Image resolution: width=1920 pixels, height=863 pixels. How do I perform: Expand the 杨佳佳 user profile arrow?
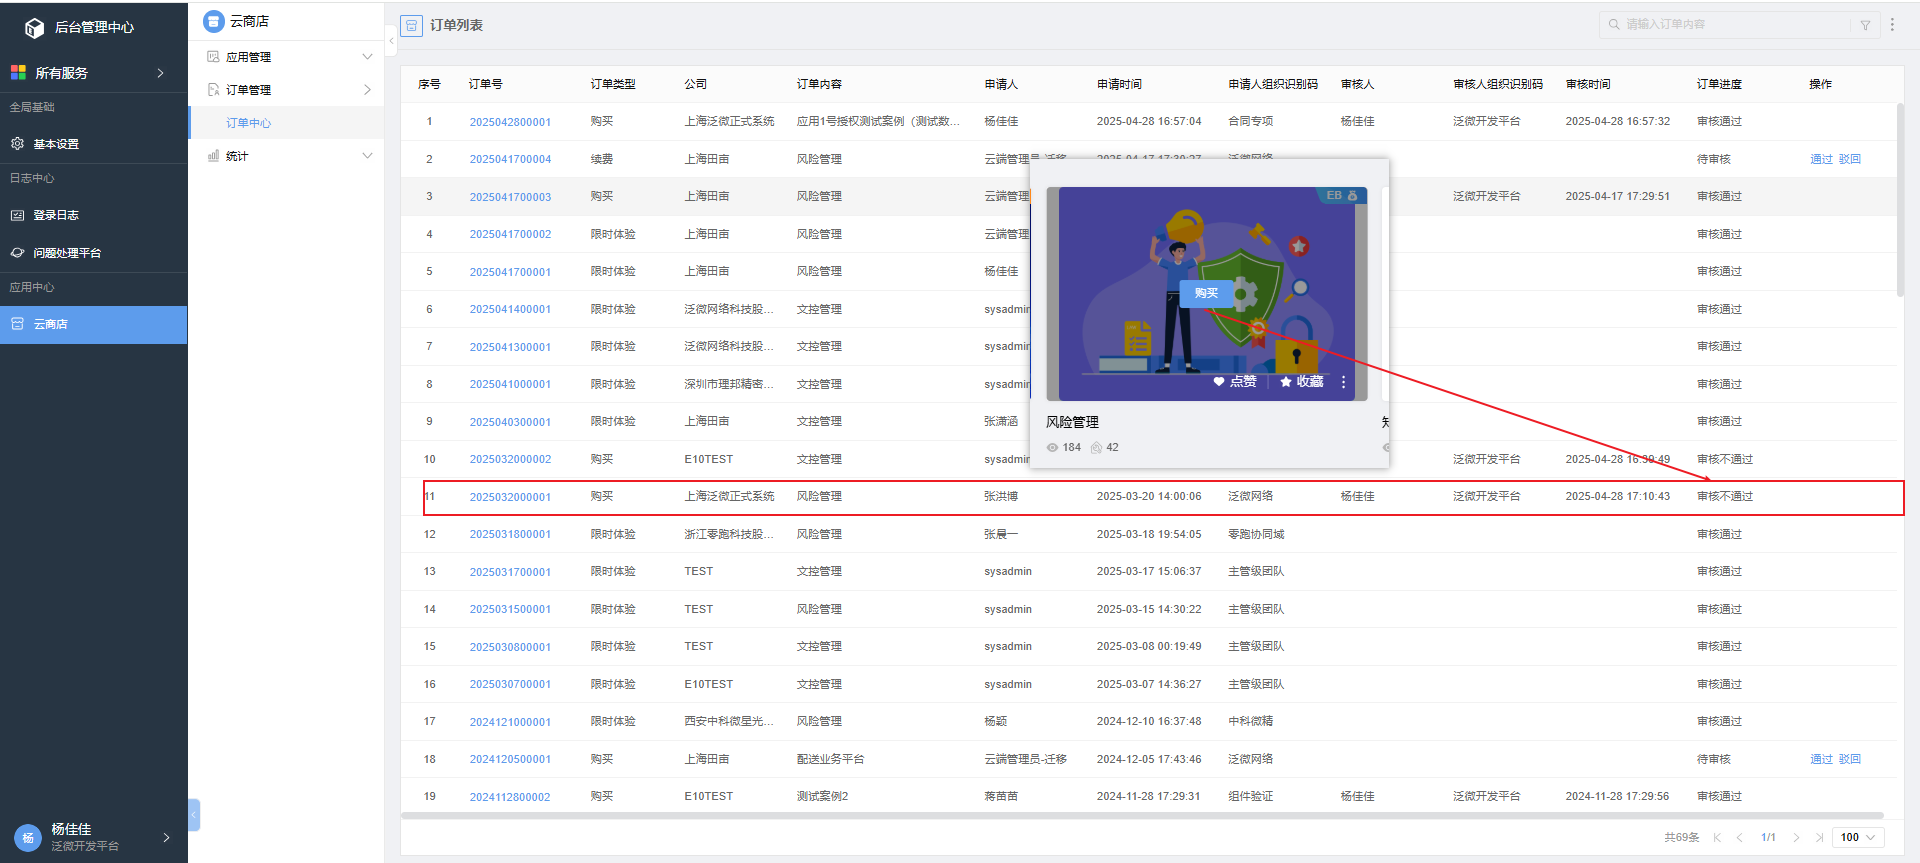pos(166,838)
